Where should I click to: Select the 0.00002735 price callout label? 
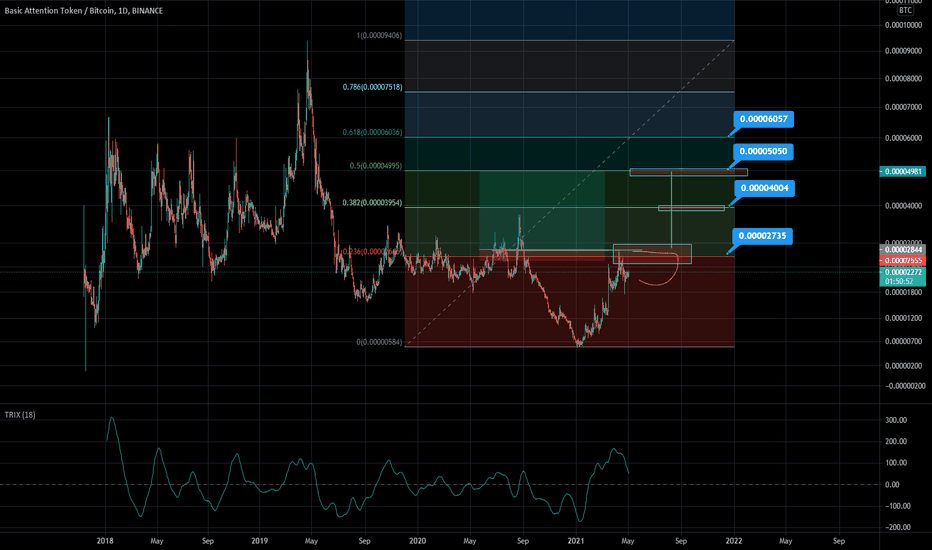(x=762, y=236)
